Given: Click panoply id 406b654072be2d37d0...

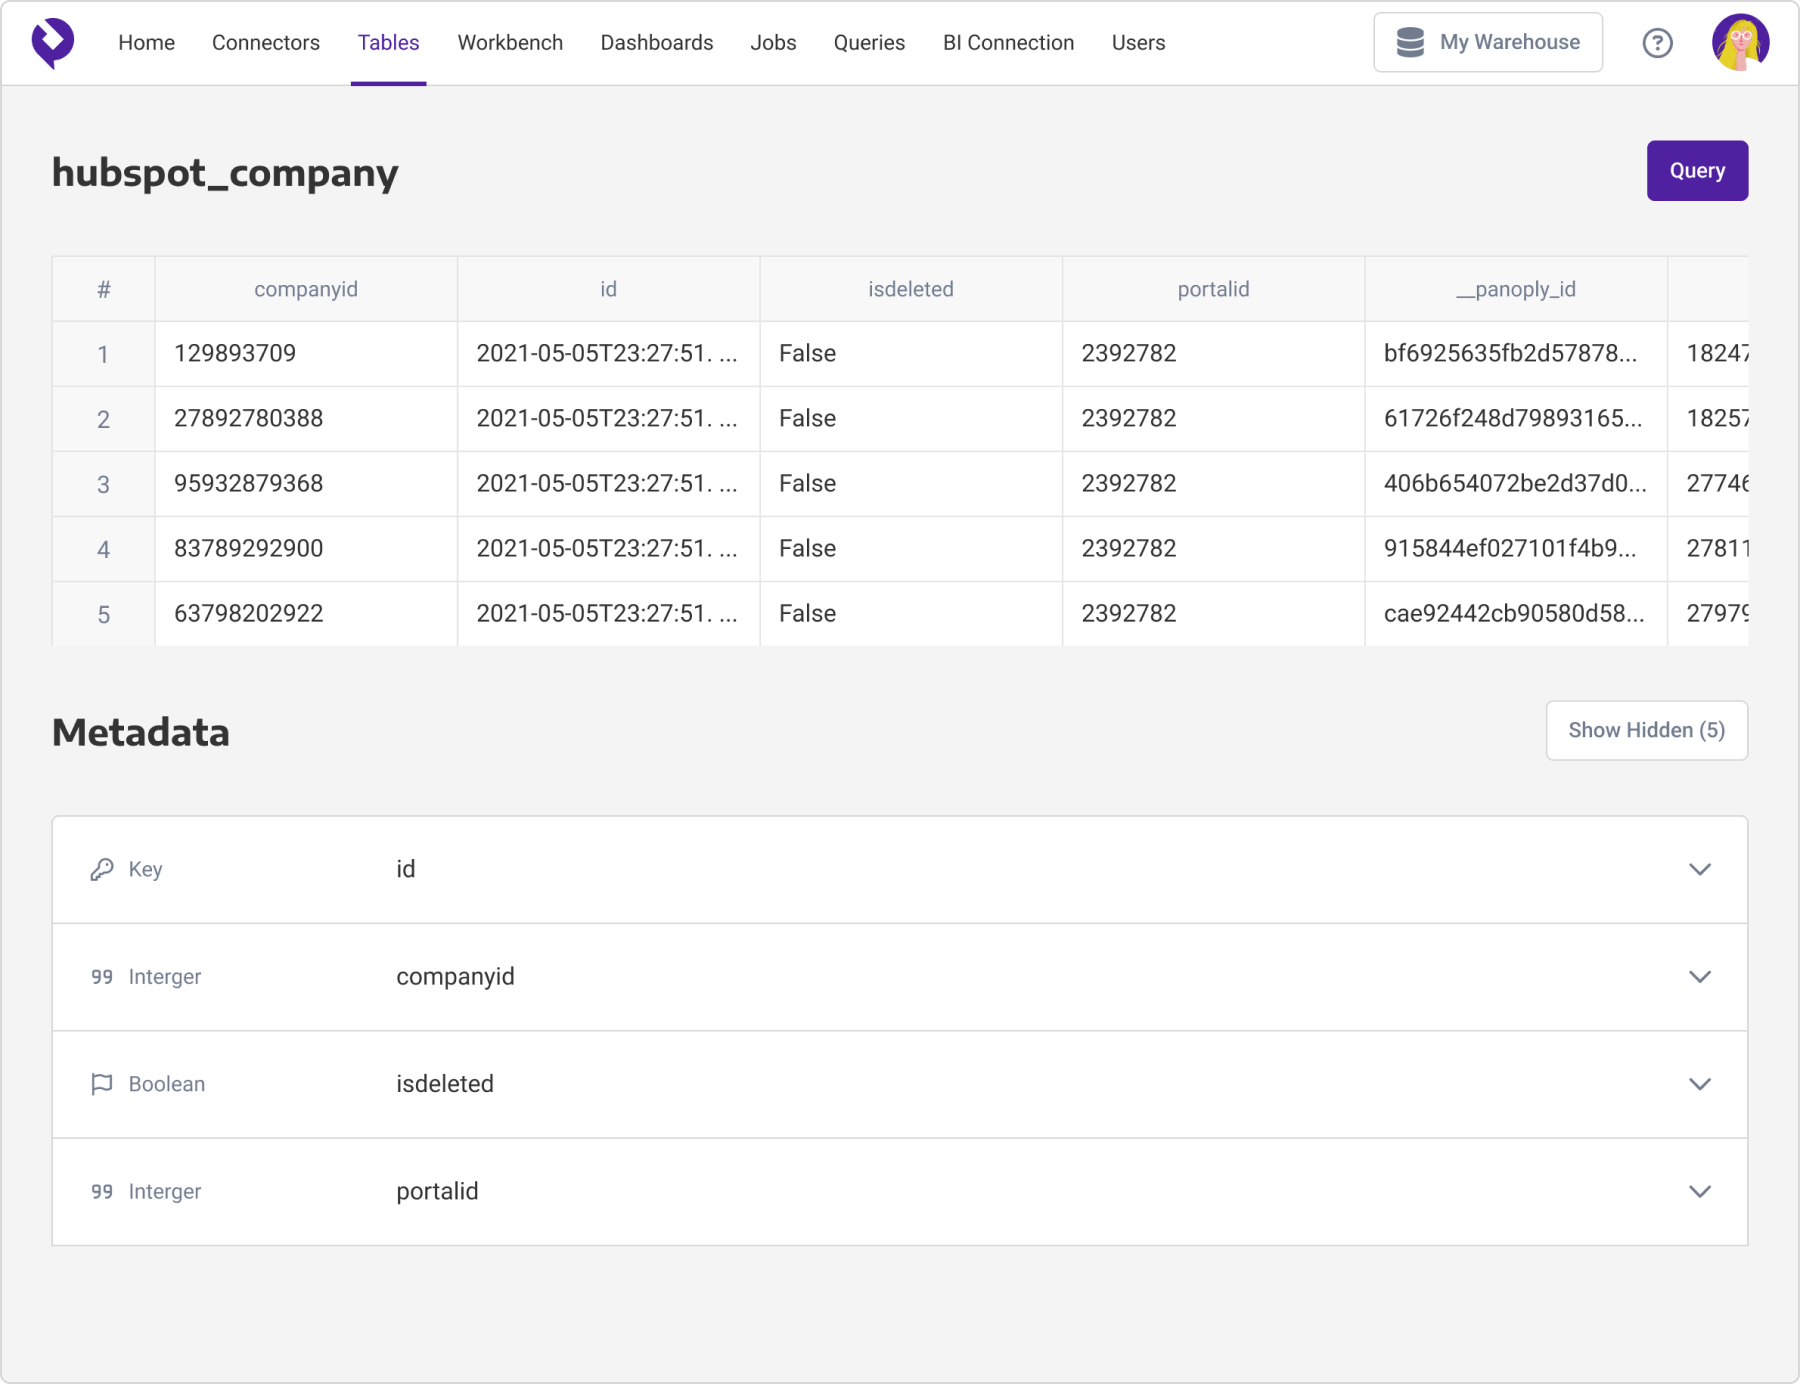Looking at the screenshot, I should click(1516, 484).
